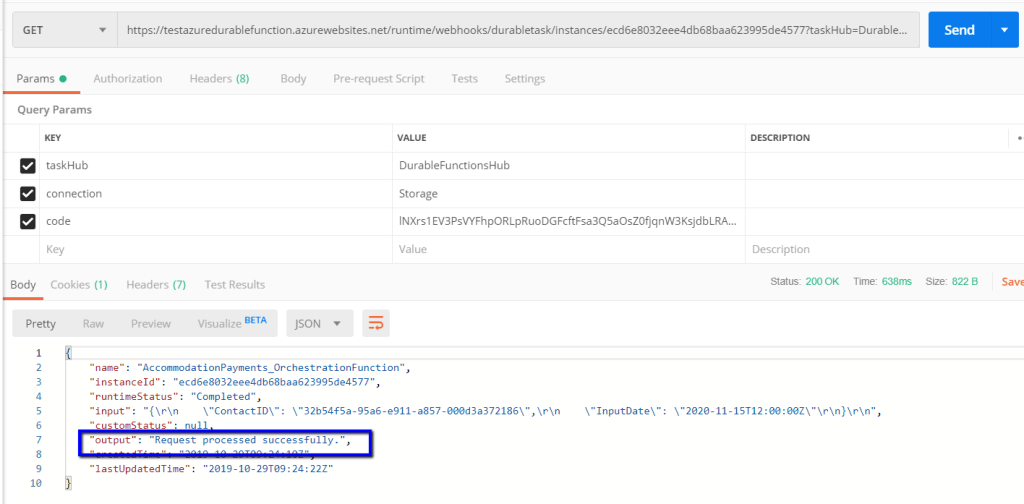Viewport: 1024px width, 504px height.
Task: Open the request Headers (8) tab
Action: pyautogui.click(x=219, y=78)
